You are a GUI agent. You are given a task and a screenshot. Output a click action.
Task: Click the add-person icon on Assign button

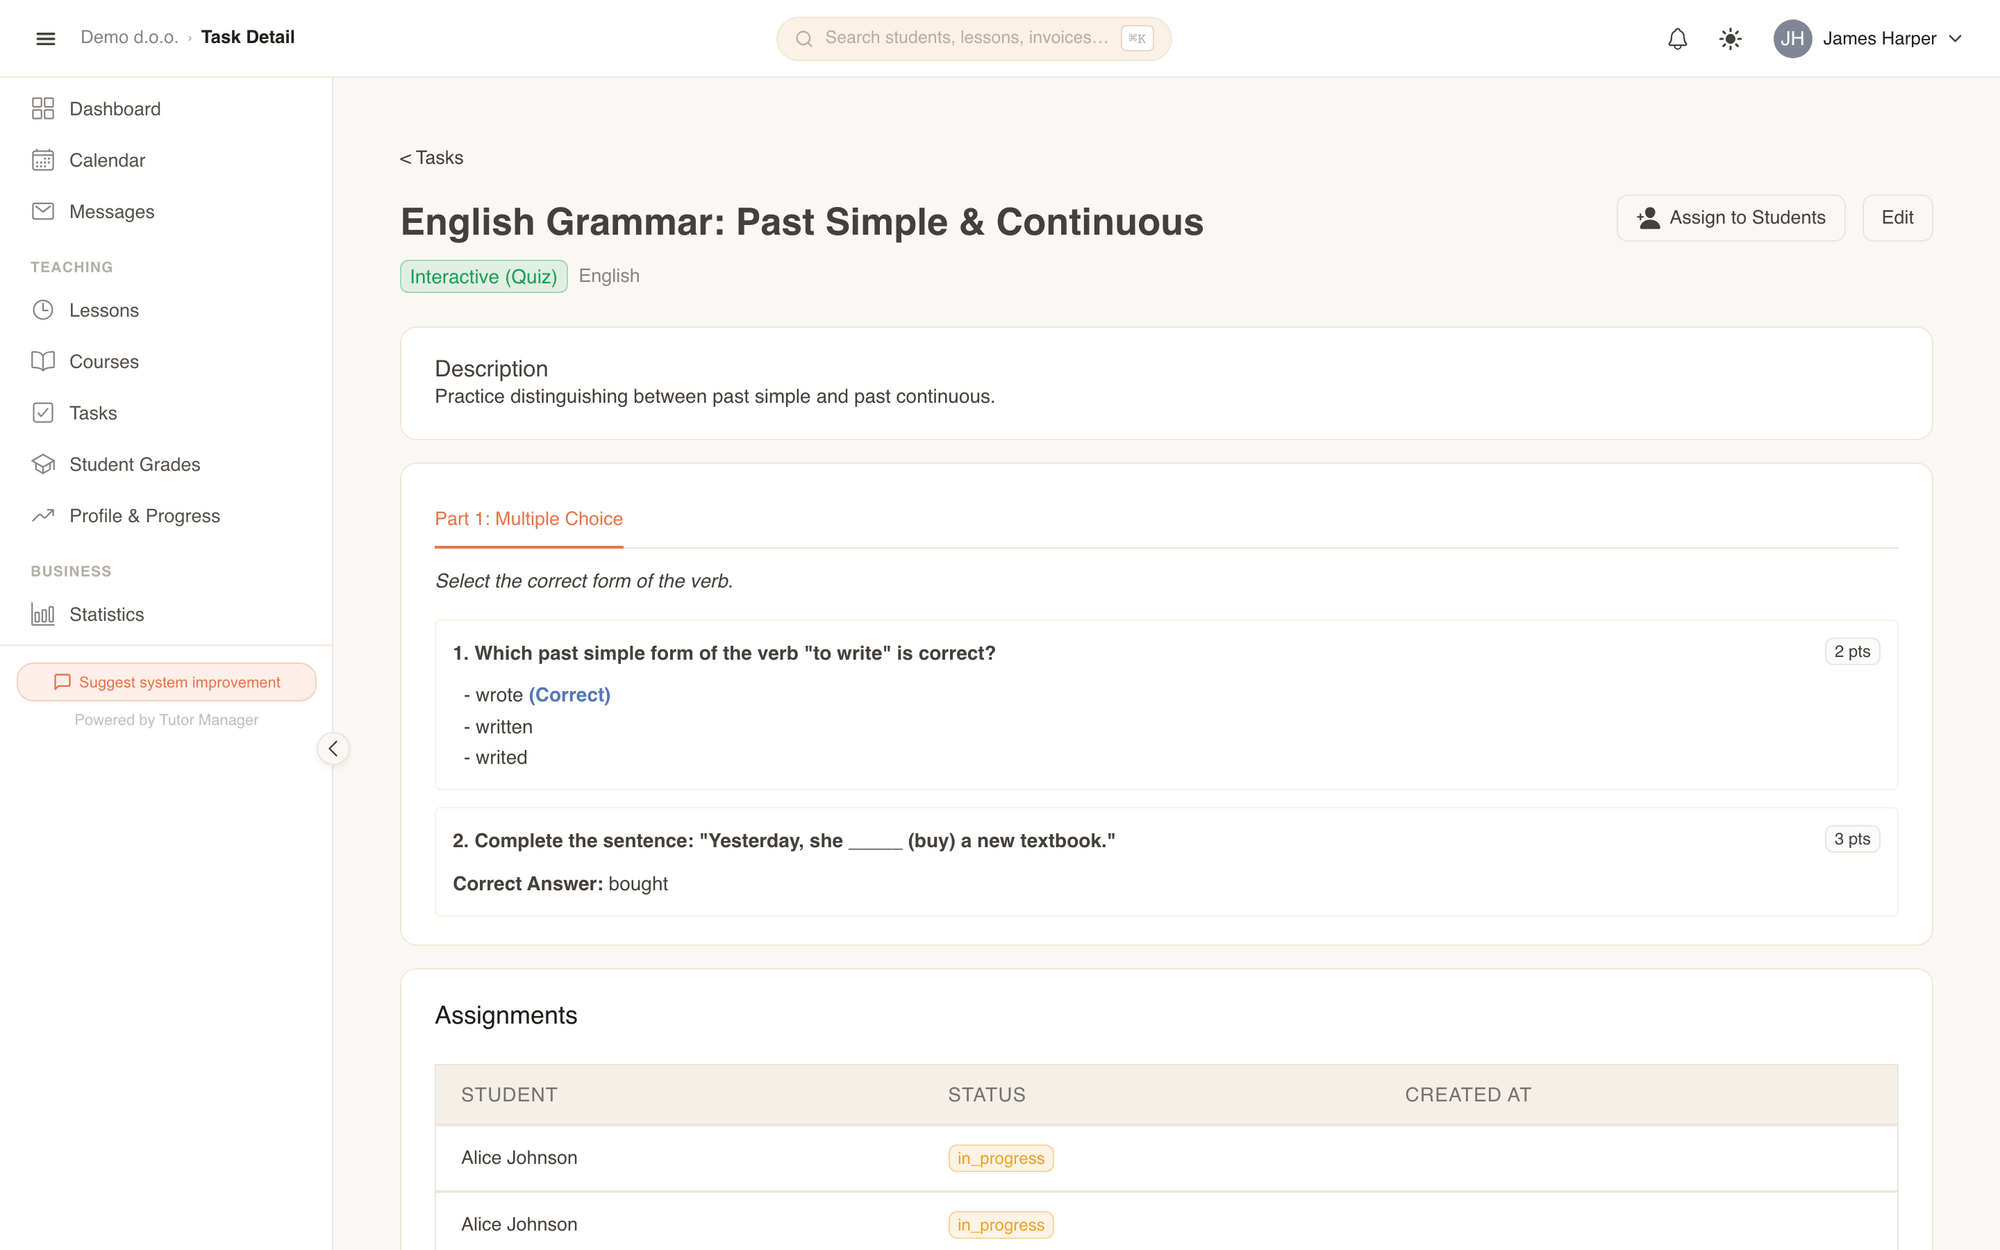pyautogui.click(x=1648, y=218)
